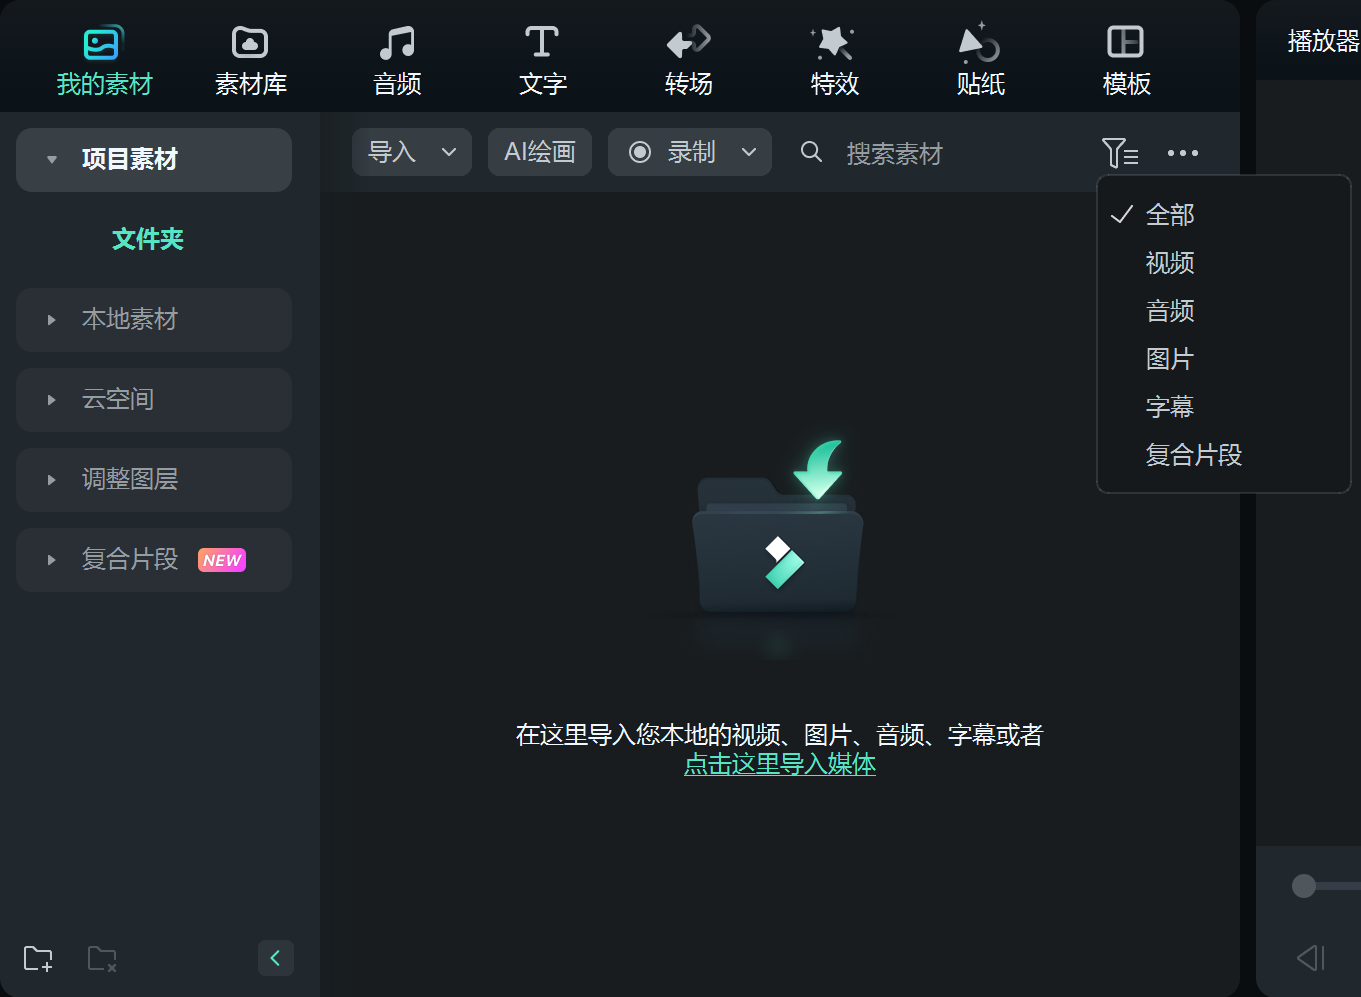Expand the 本地素材 section
1361x997 pixels.
[52, 319]
